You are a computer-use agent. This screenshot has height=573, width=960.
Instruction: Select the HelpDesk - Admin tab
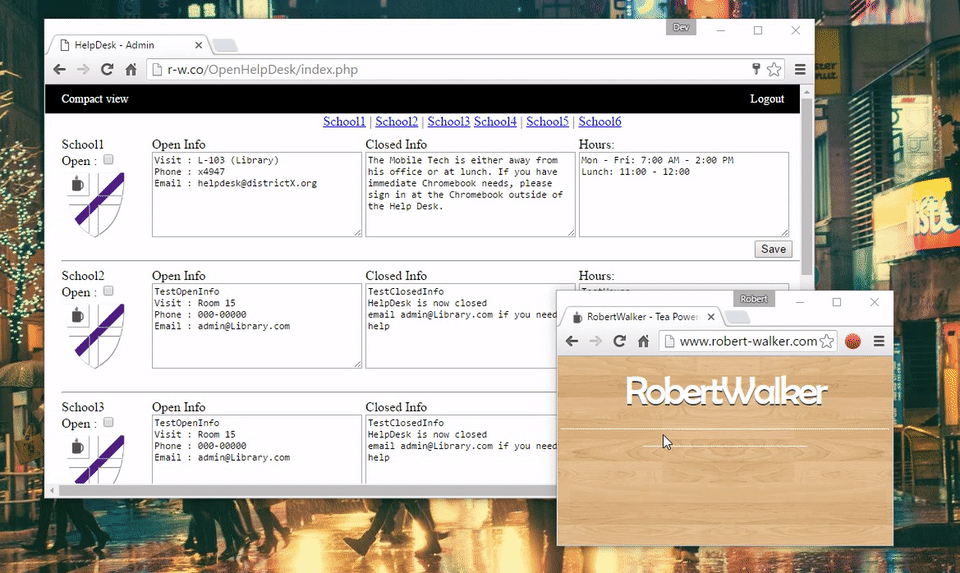[127, 45]
